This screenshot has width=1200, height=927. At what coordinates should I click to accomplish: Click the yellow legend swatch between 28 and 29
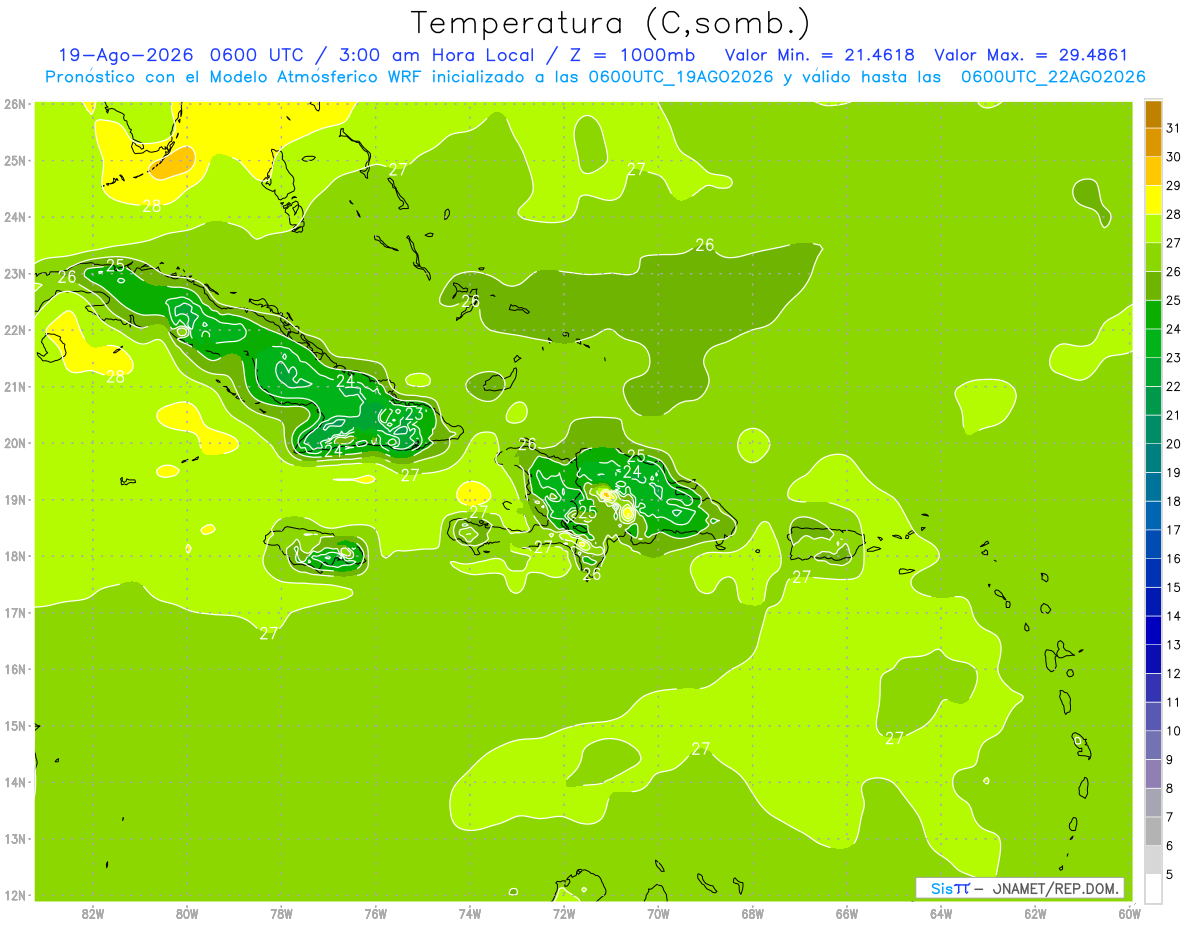click(x=1153, y=199)
